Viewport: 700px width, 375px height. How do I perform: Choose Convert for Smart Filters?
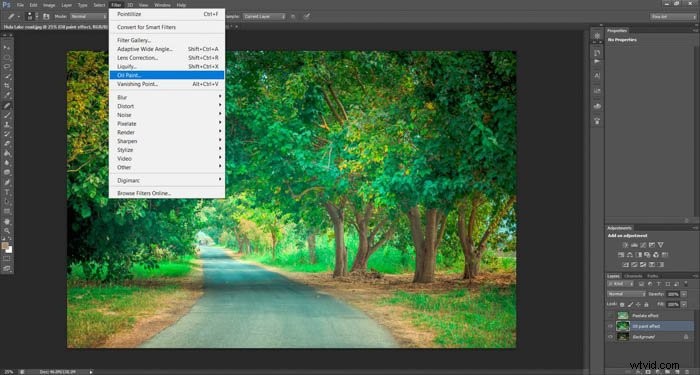(167, 27)
